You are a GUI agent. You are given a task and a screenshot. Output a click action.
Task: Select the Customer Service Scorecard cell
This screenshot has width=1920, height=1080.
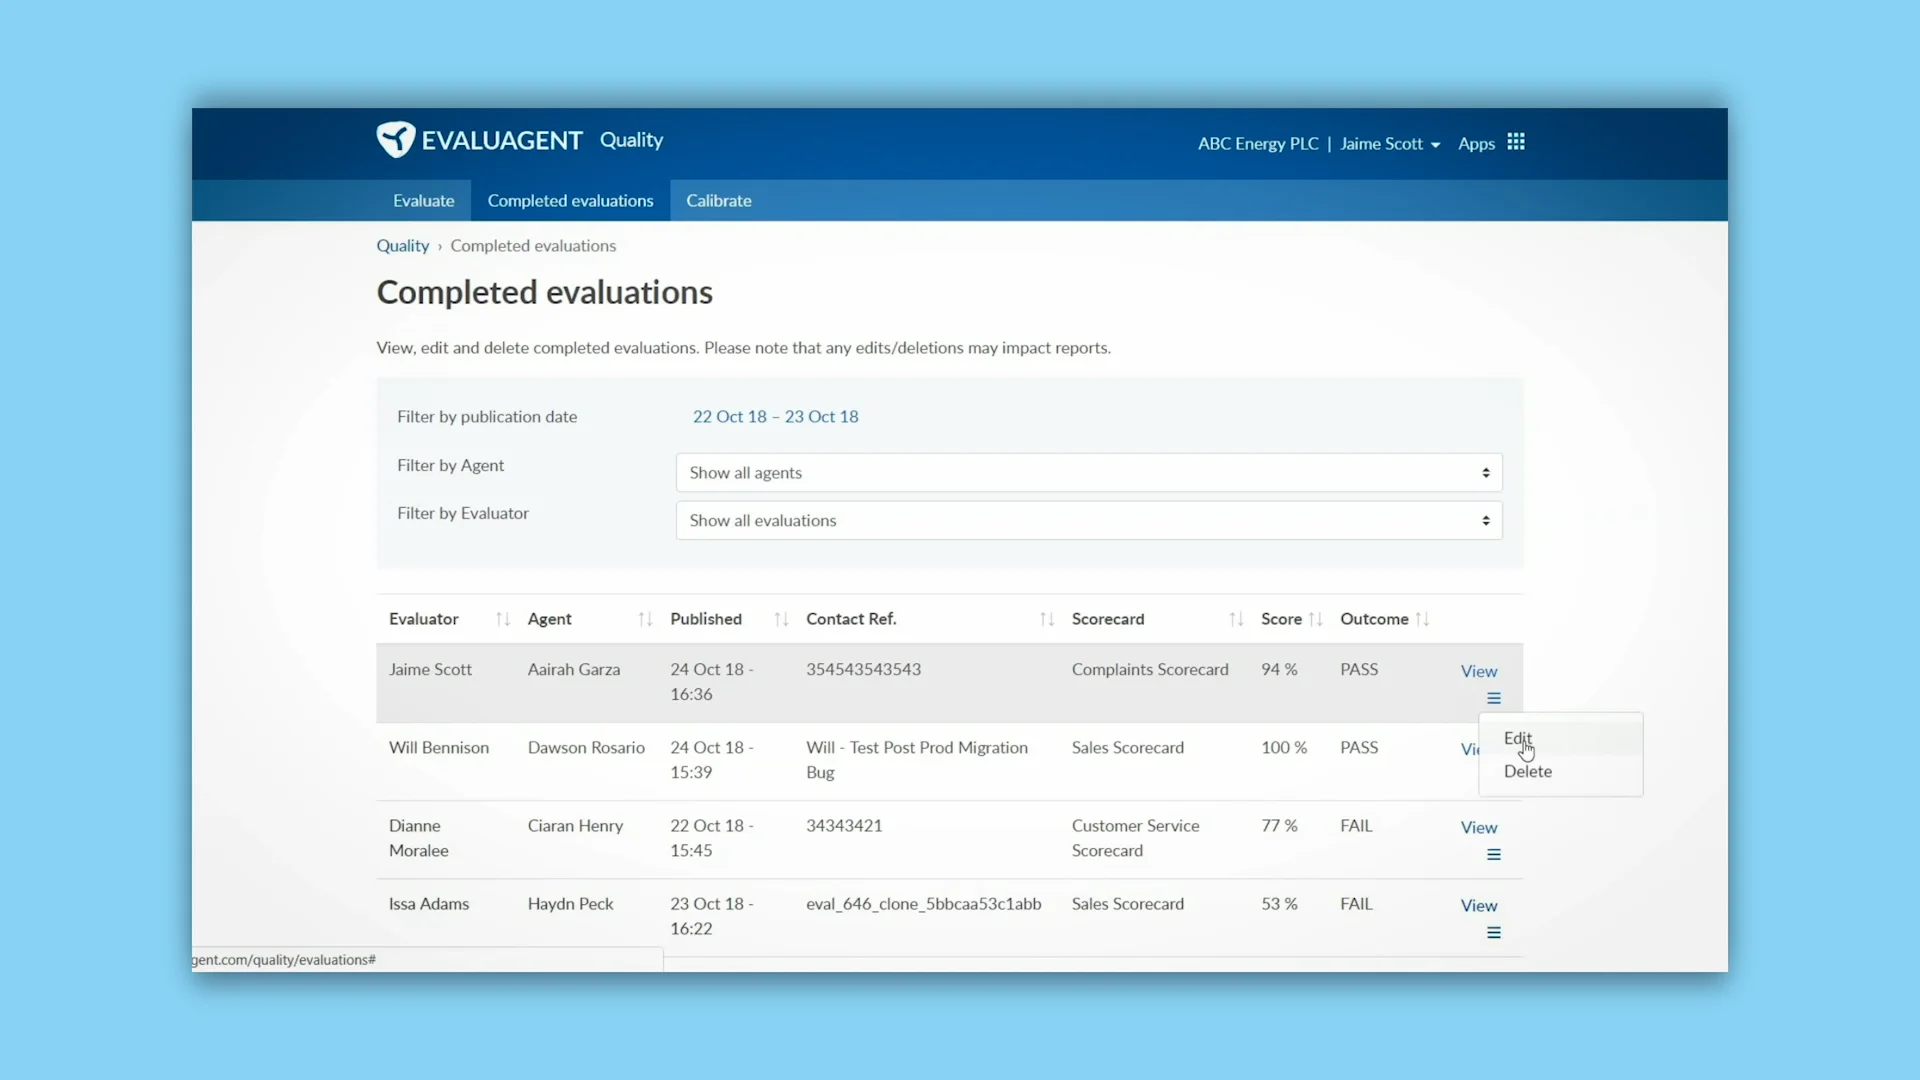click(1135, 838)
